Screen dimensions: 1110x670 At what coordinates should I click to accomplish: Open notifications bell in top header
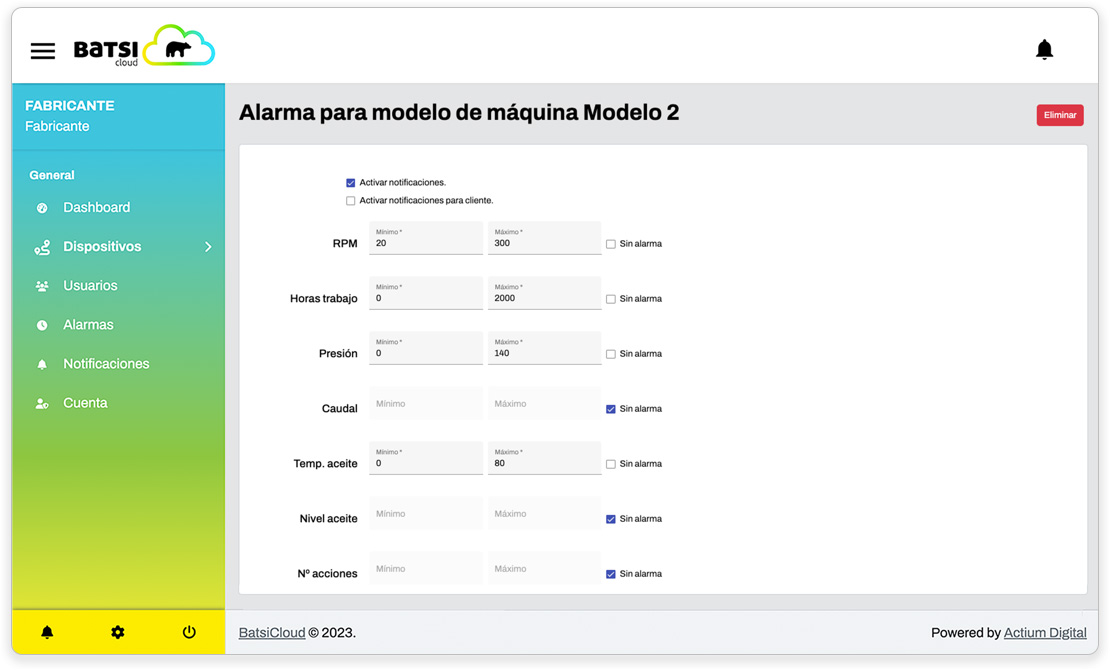(x=1044, y=50)
